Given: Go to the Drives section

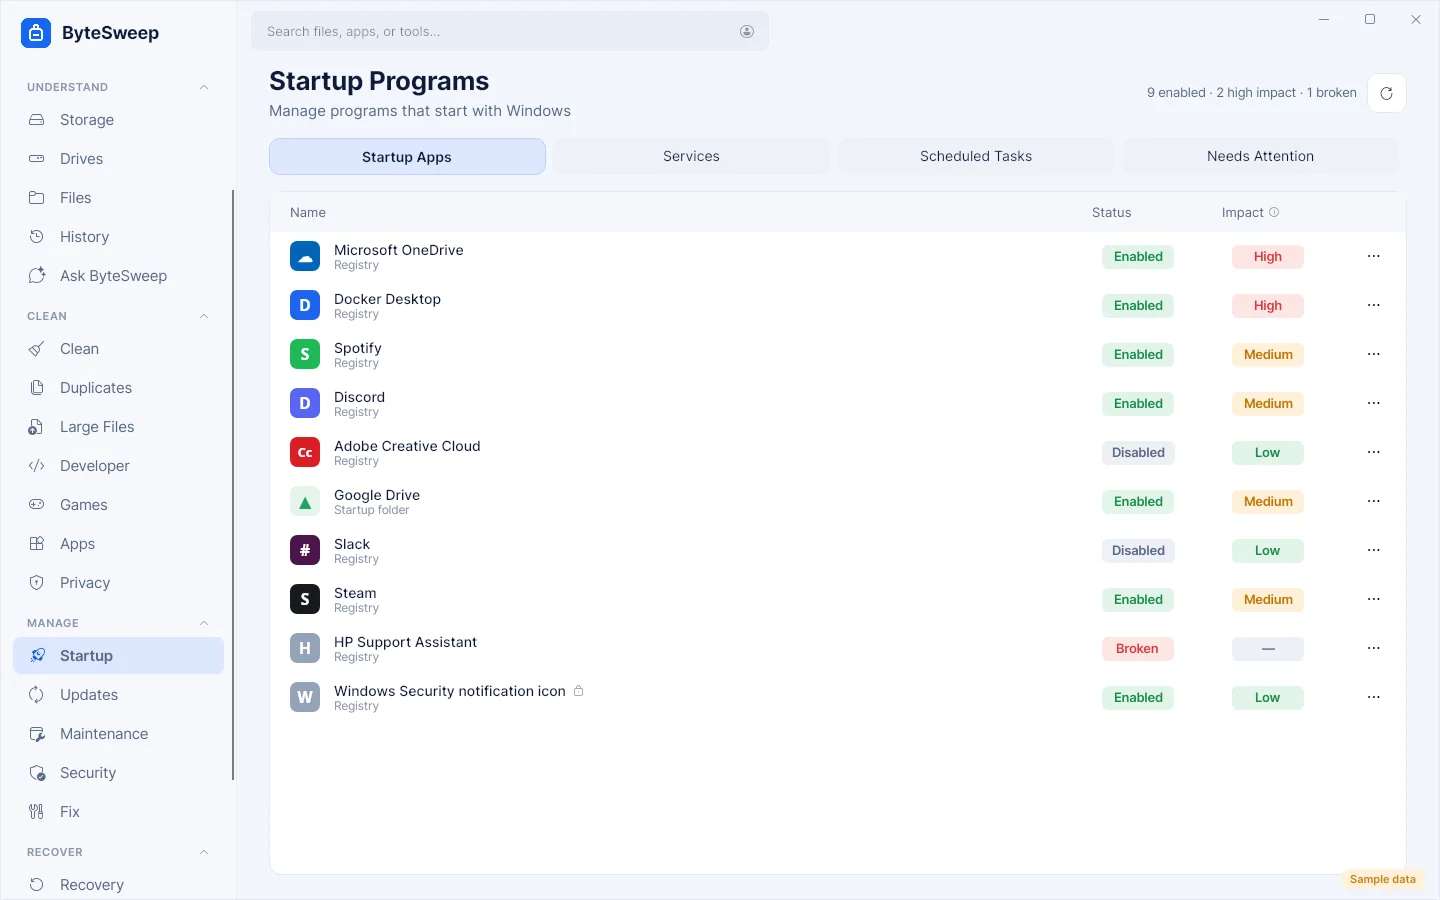Looking at the screenshot, I should click(118, 159).
